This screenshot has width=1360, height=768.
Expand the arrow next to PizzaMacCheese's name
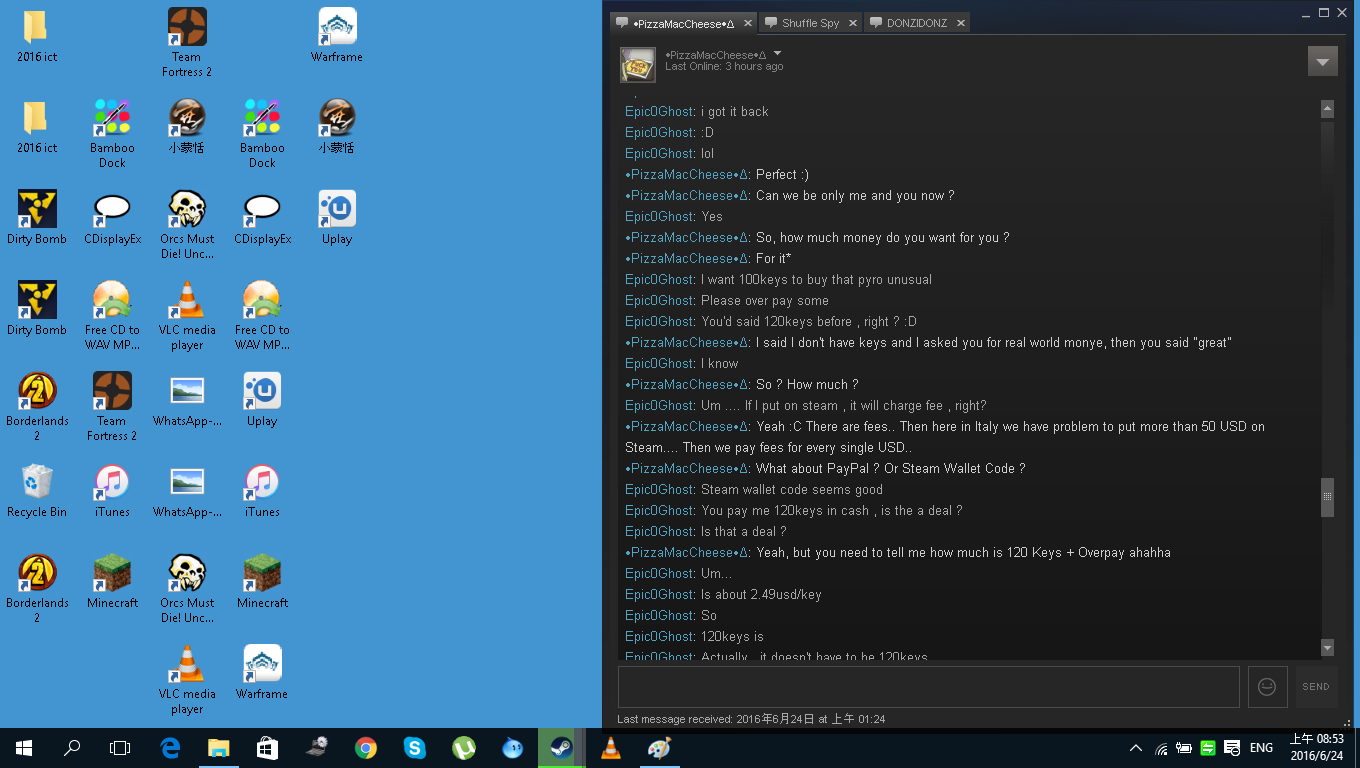tap(778, 54)
